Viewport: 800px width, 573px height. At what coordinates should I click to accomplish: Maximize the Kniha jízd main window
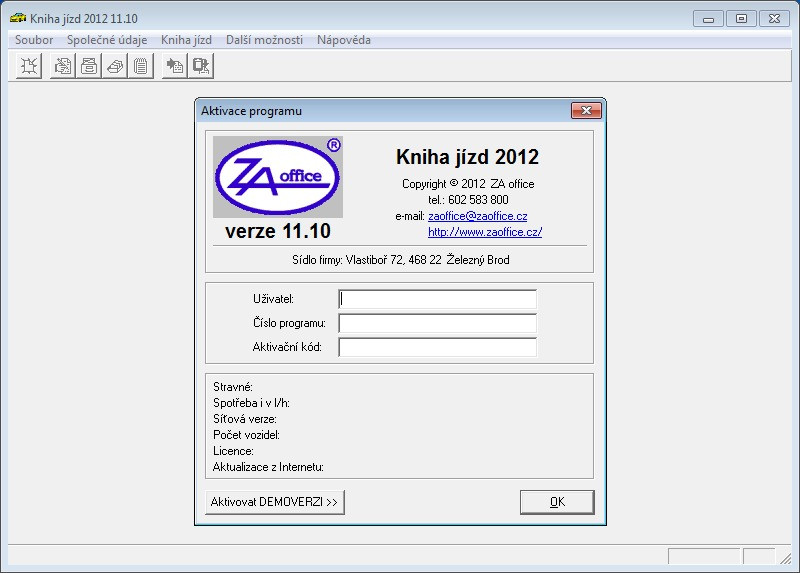coord(741,18)
